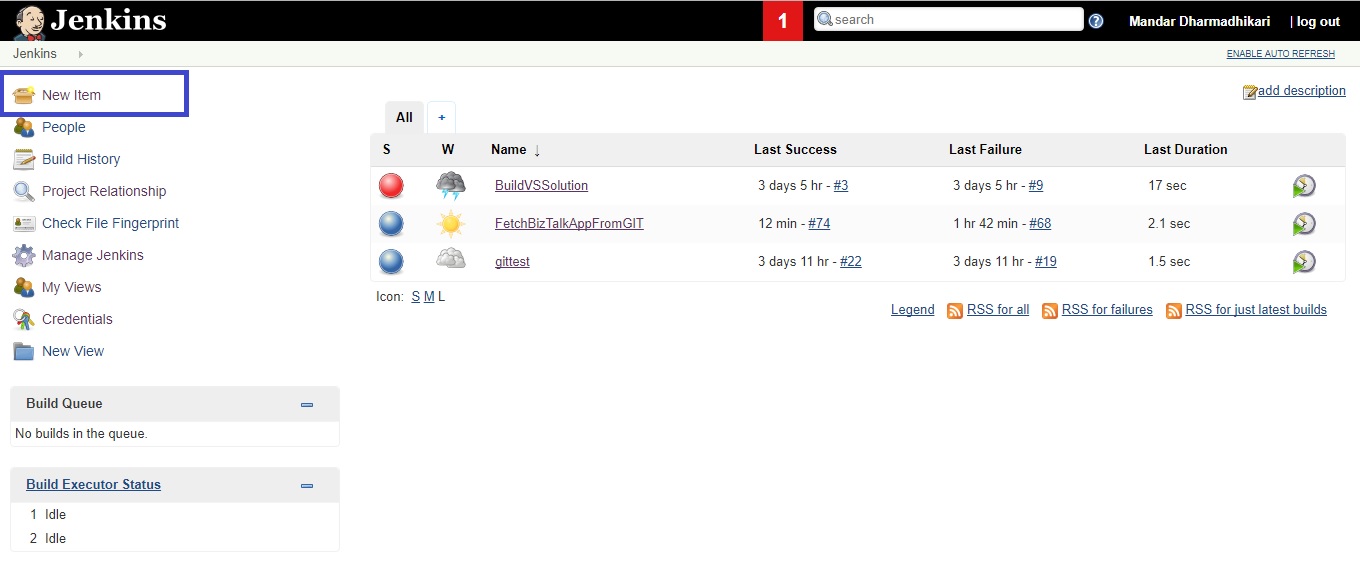The height and width of the screenshot is (572, 1360).
Task: Click the Manage Jenkins gear icon
Action: [x=24, y=255]
